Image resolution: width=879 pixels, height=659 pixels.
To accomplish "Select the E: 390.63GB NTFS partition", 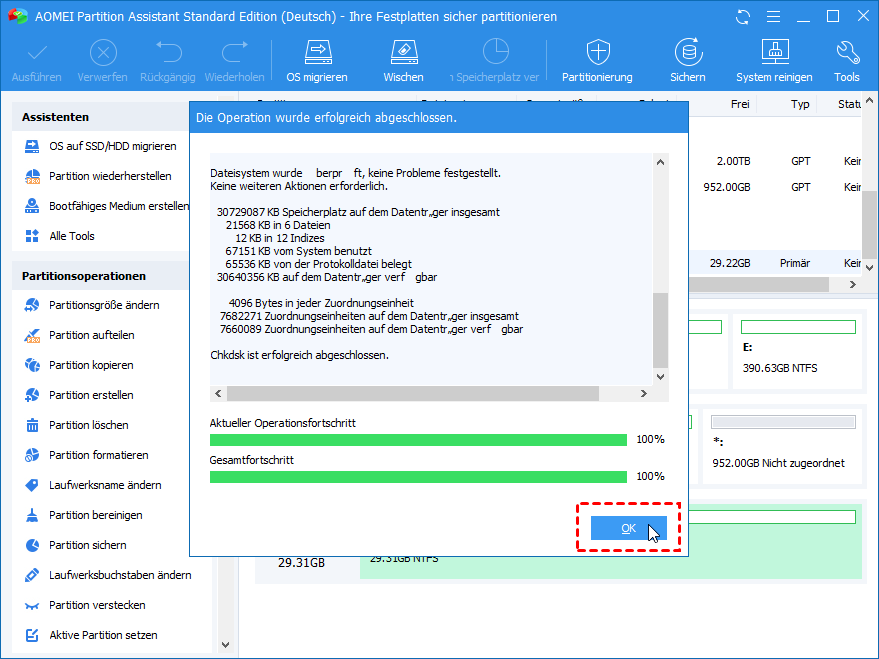I will [x=797, y=353].
